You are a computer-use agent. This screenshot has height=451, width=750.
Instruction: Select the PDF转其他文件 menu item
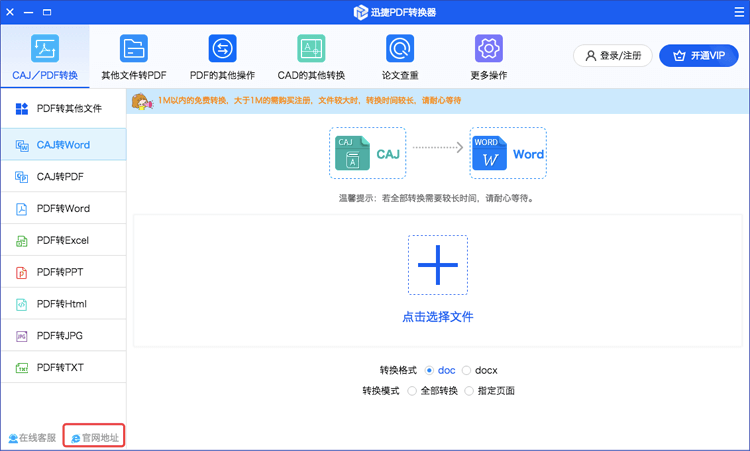coord(64,109)
